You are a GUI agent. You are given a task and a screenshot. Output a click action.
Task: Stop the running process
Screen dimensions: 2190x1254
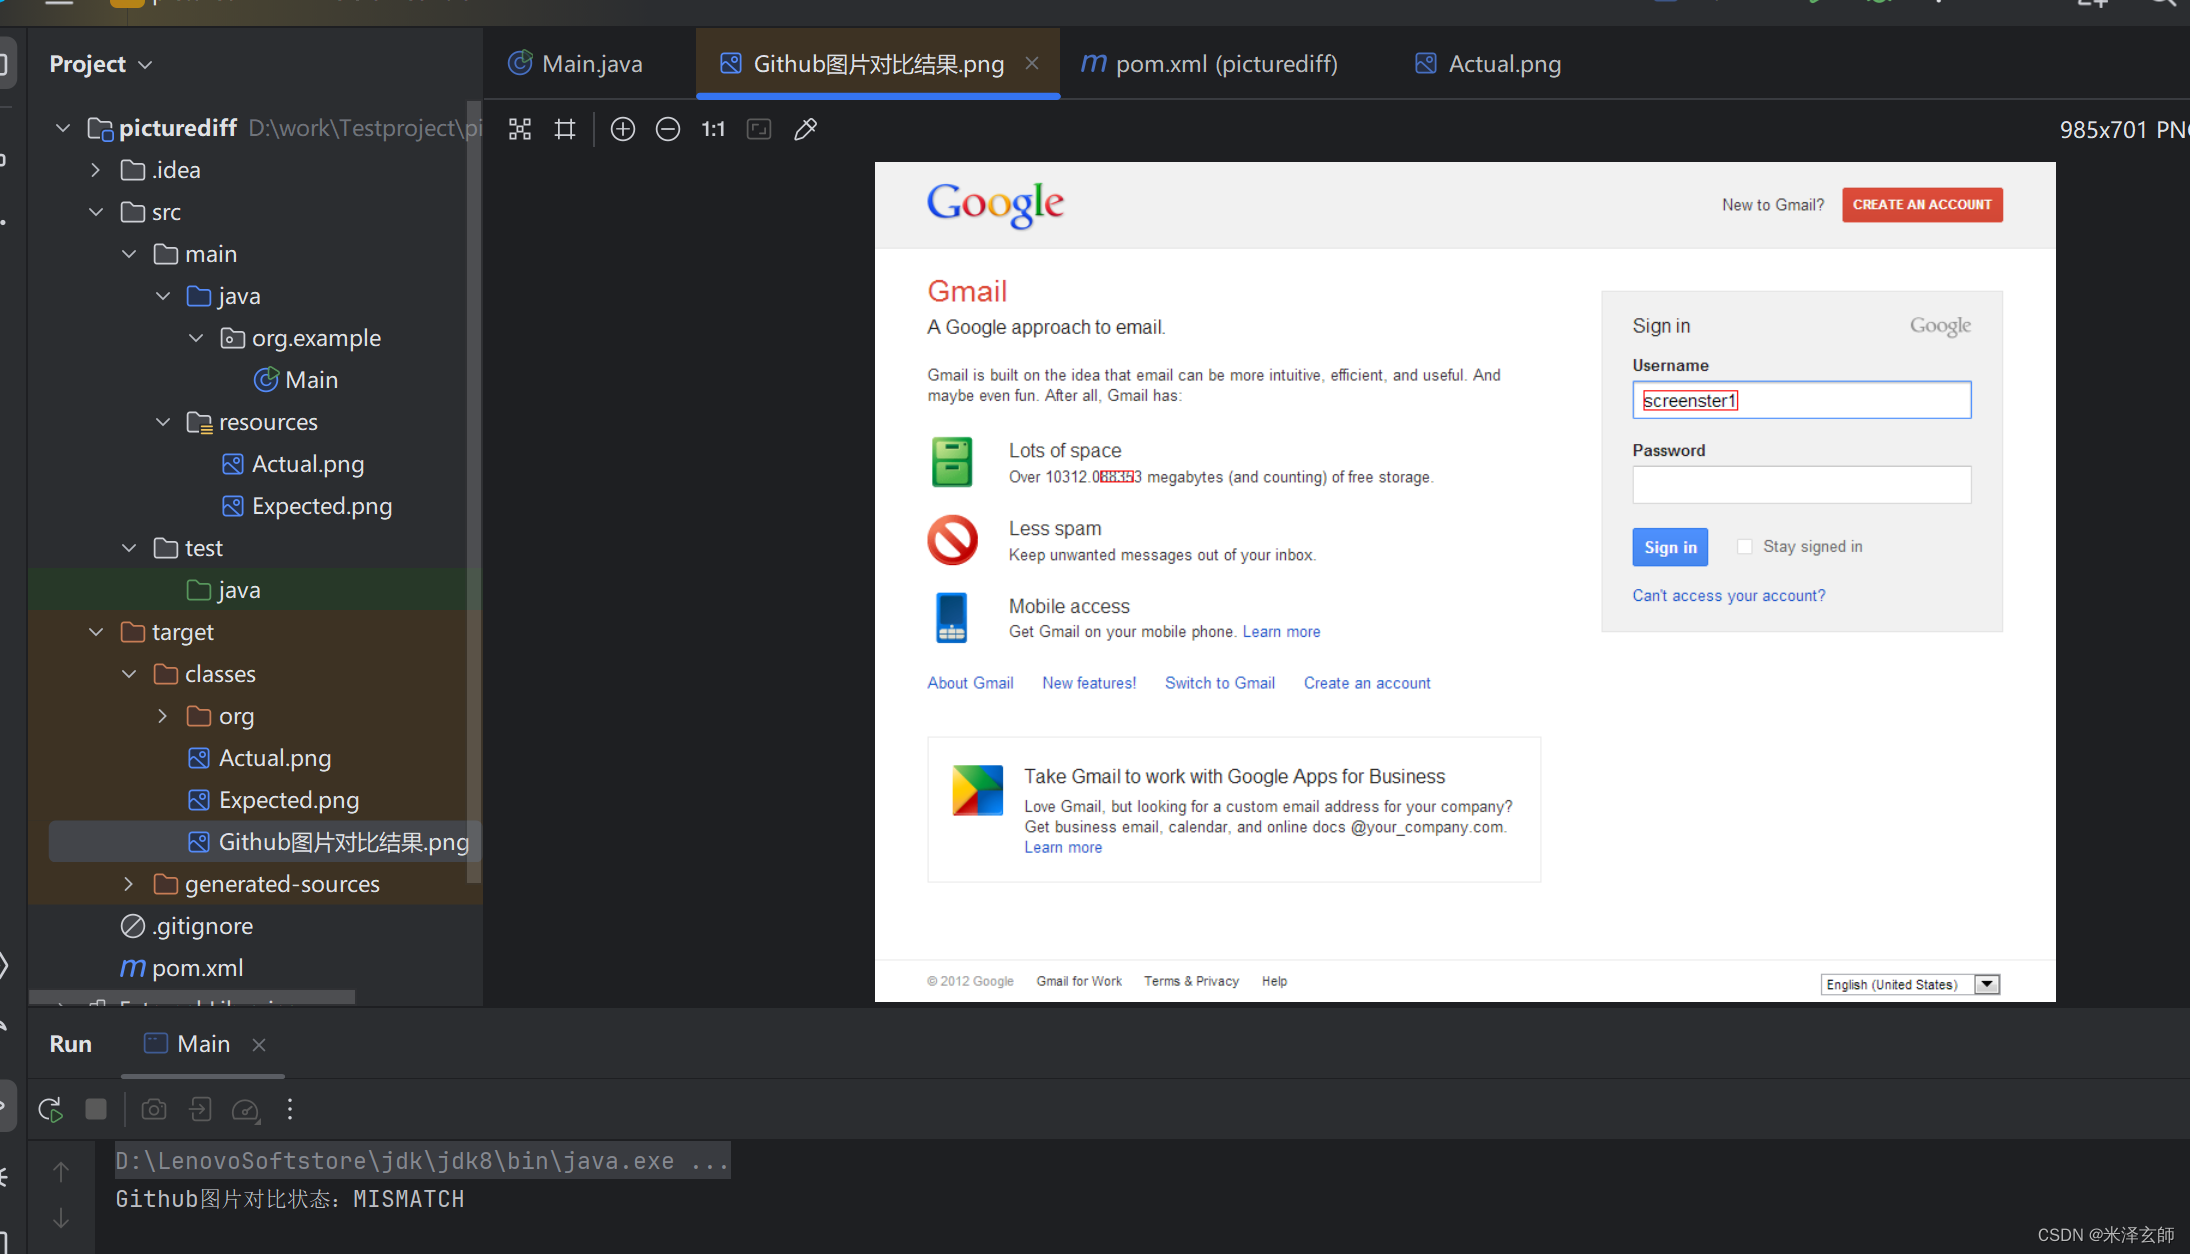coord(96,1109)
